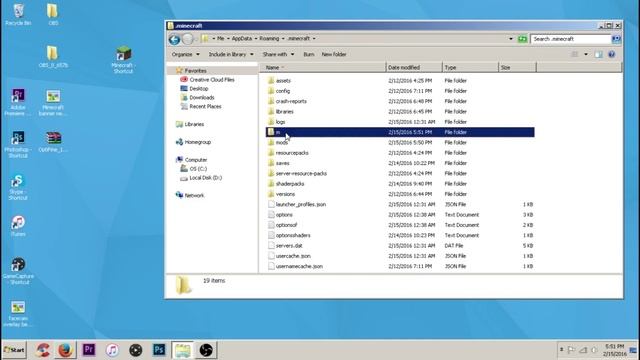Open Minecraft banner image on desktop
Screen dimensions: 640x360
coord(53,103)
